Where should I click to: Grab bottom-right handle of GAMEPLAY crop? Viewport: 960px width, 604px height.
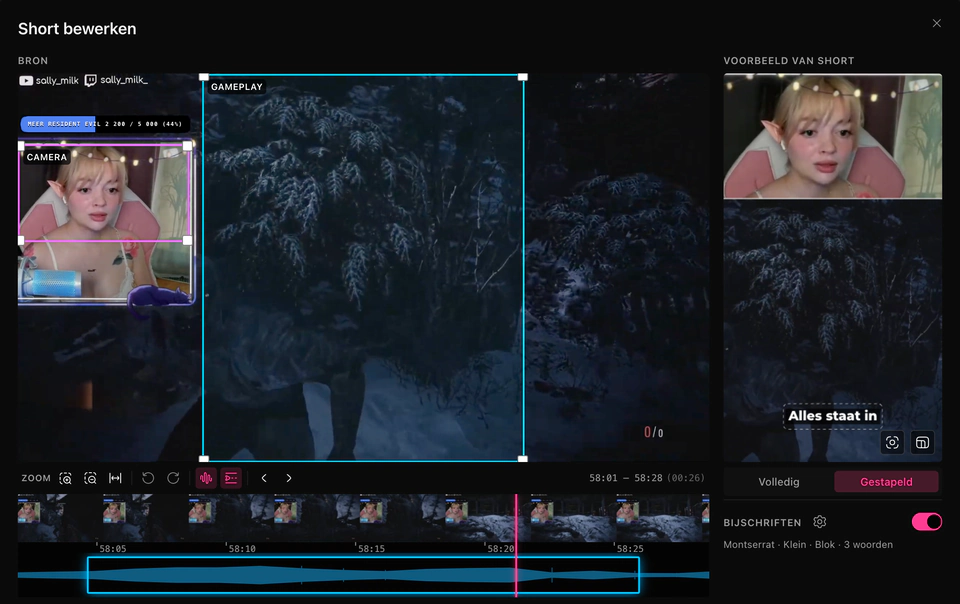(x=523, y=459)
